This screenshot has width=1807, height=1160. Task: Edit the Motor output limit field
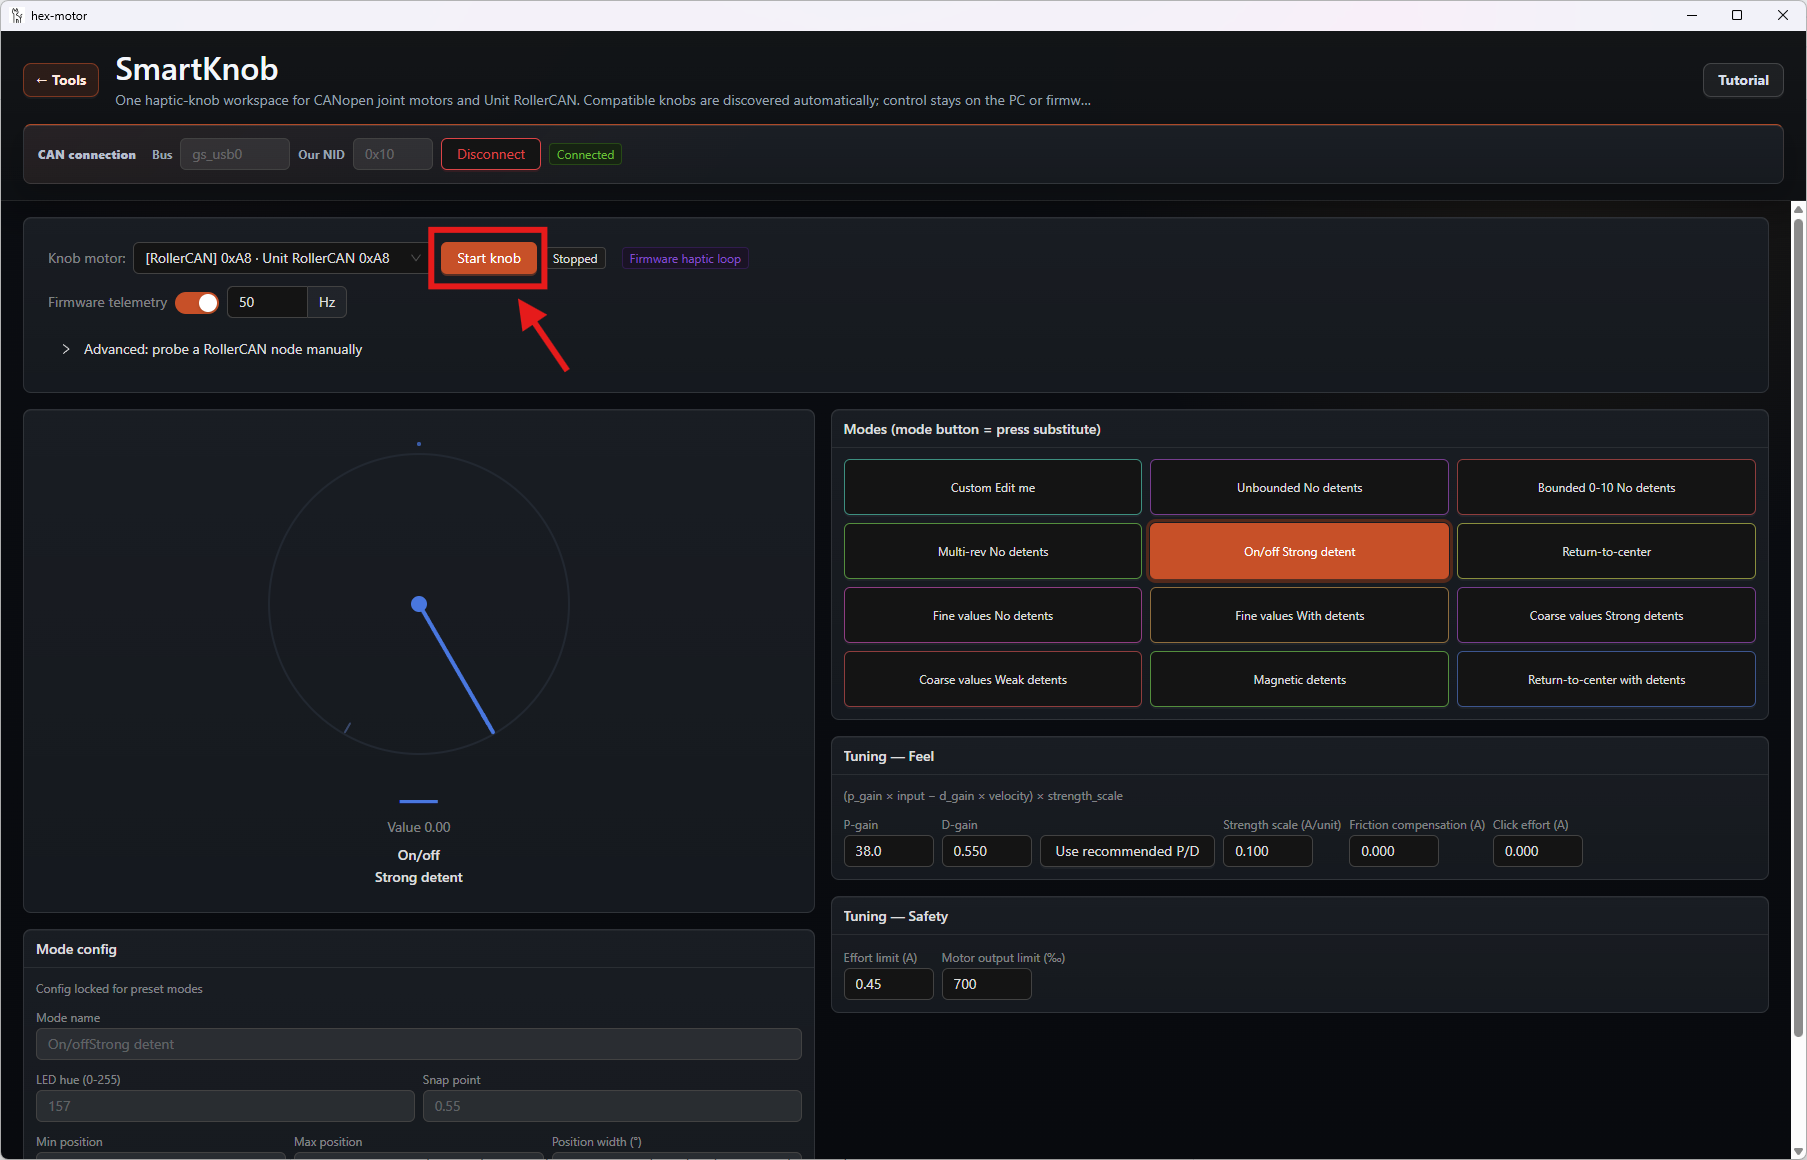pyautogui.click(x=986, y=984)
